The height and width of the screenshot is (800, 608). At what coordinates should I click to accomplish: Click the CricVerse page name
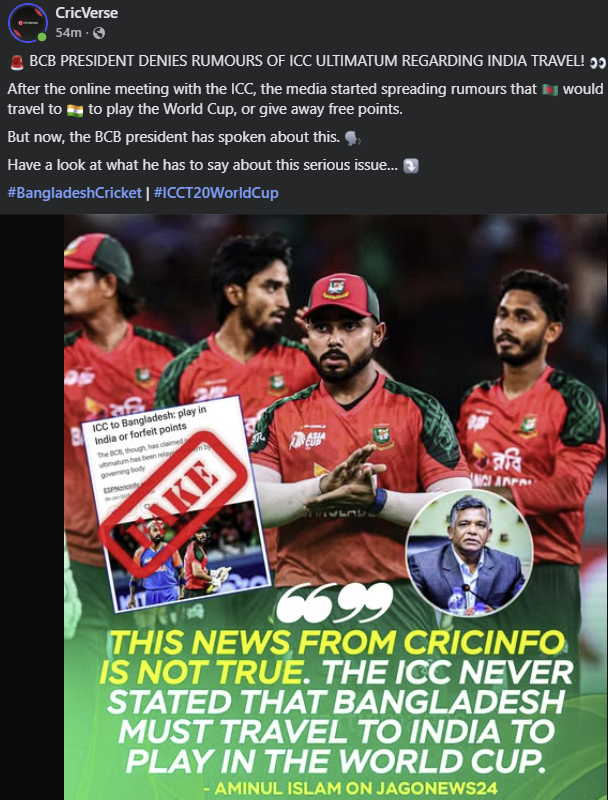point(86,13)
